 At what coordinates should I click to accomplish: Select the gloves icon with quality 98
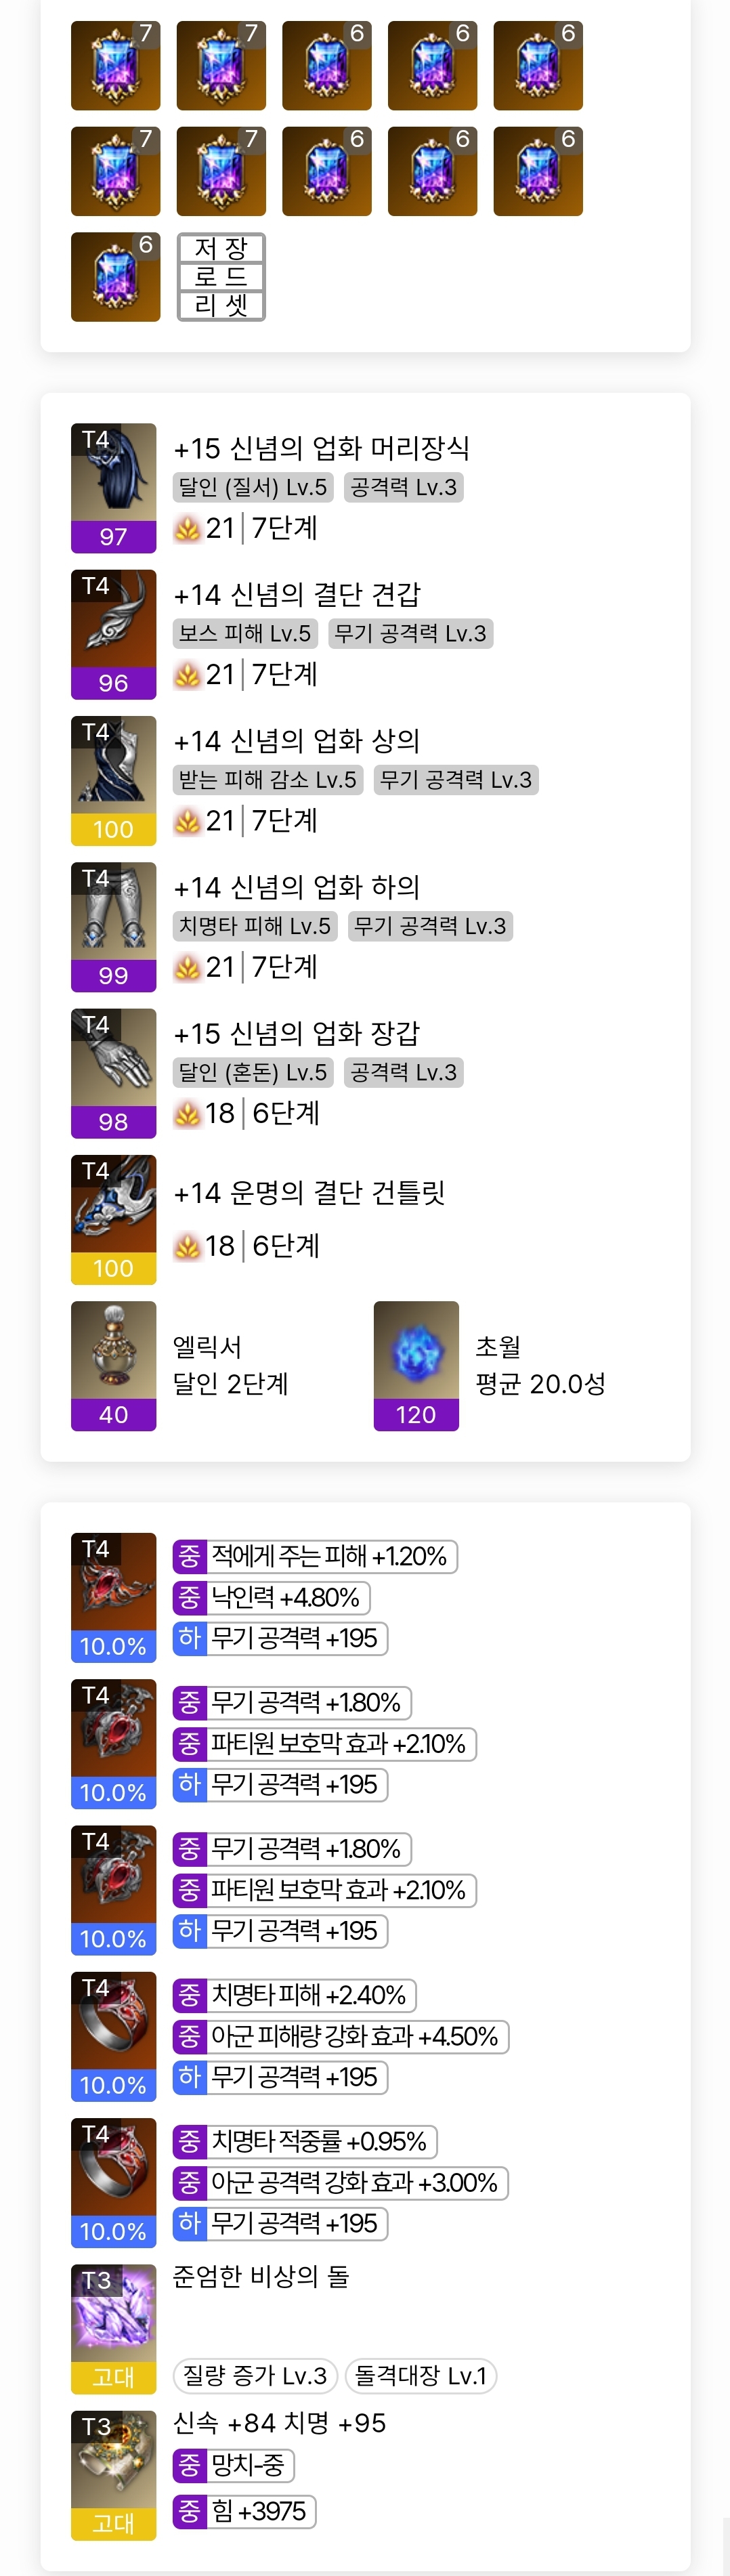[113, 1072]
